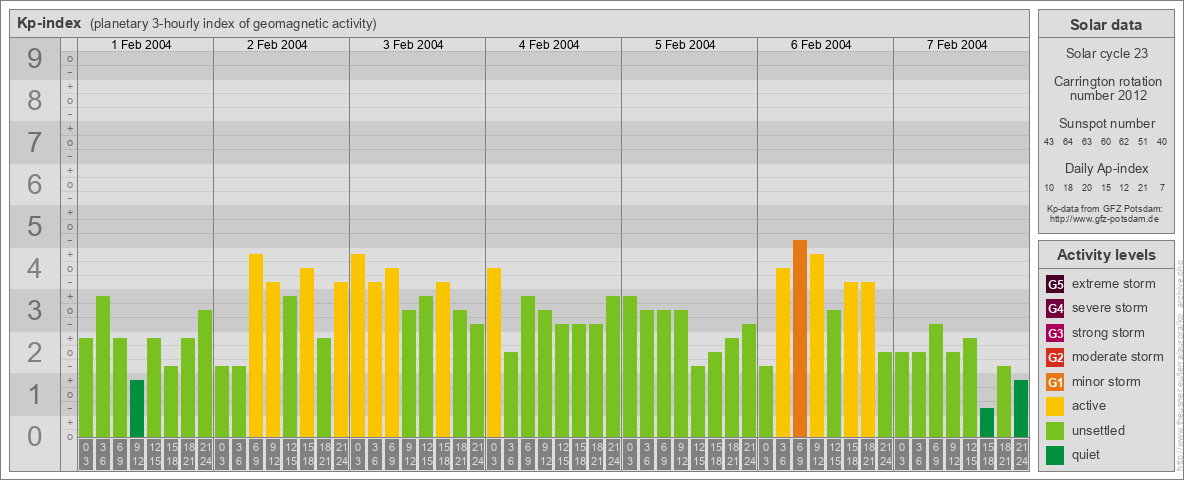Image resolution: width=1184 pixels, height=480 pixels.
Task: Click the 2 Feb 6-9 yellow active bar
Action: [256, 346]
